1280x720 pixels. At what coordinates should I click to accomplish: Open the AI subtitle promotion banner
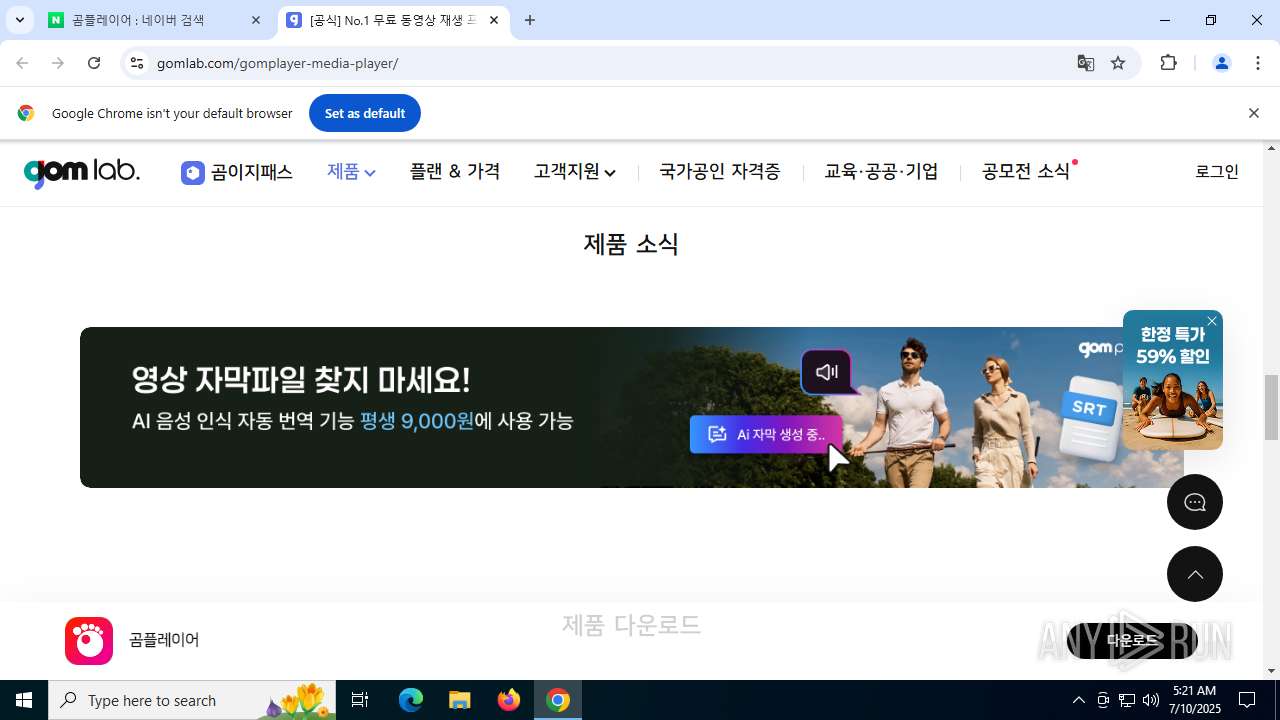[630, 407]
